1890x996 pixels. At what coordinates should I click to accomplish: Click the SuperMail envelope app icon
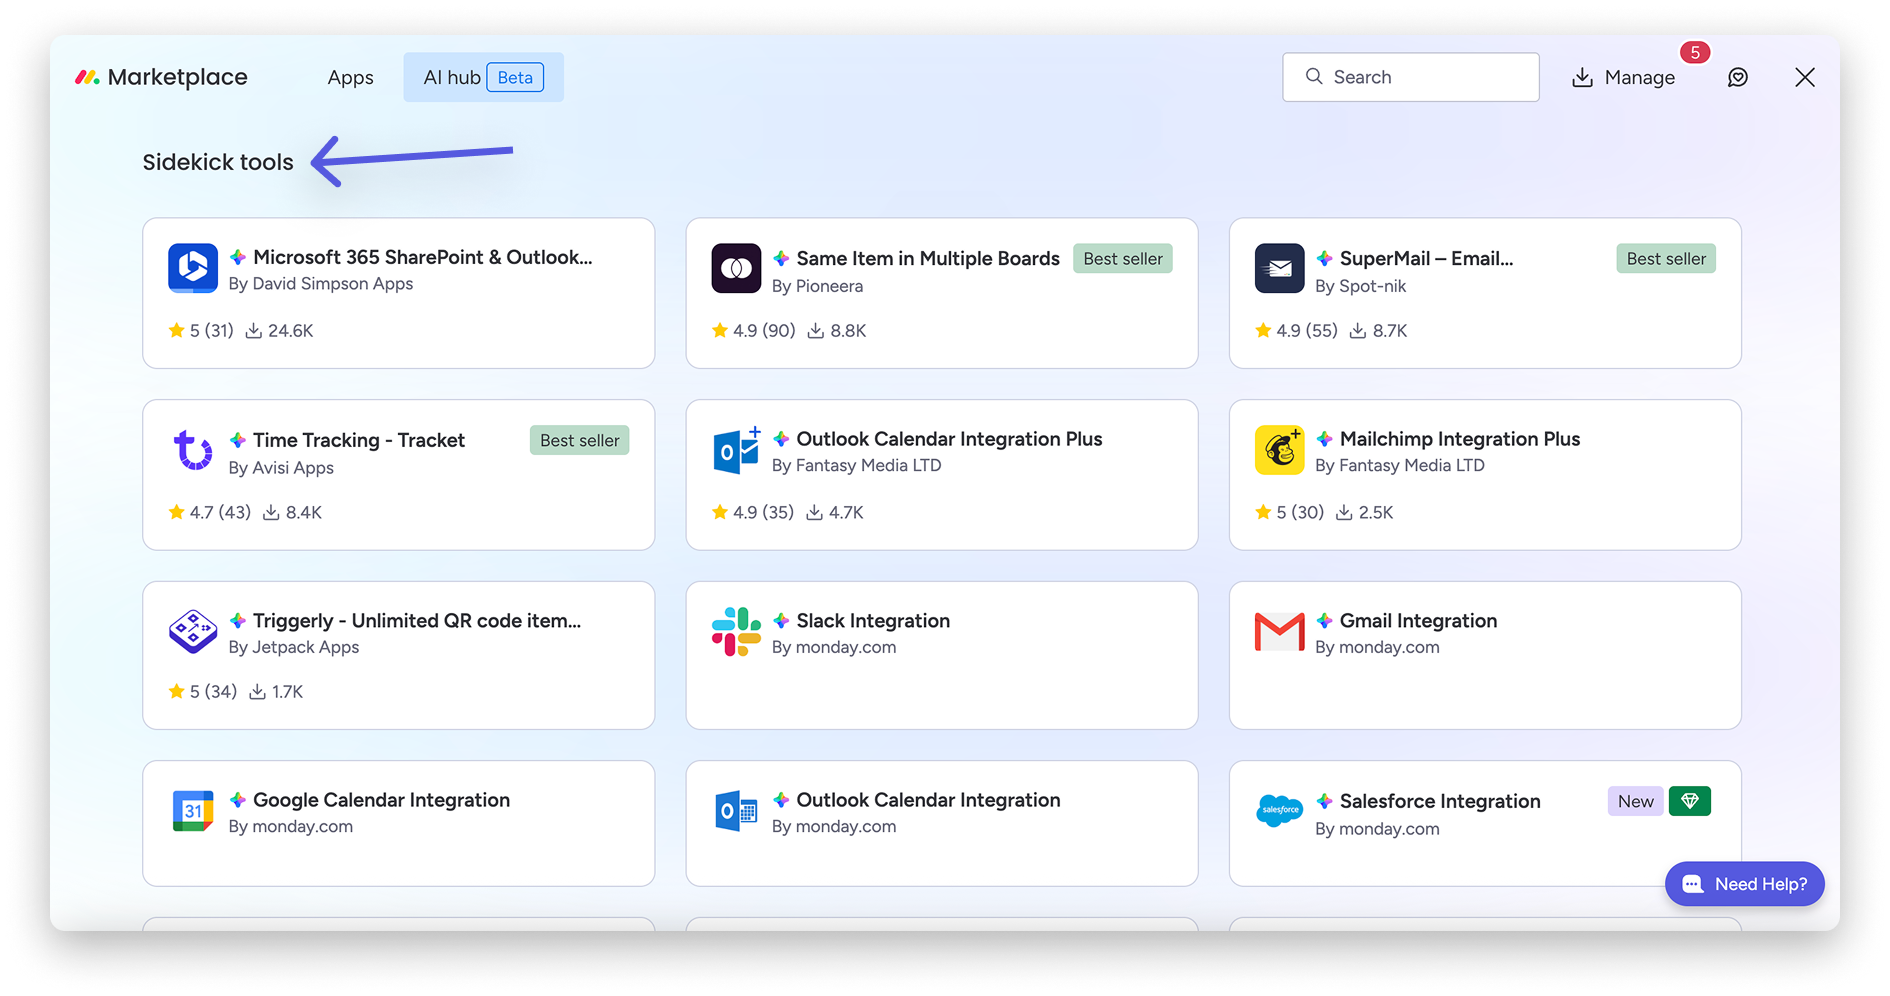coord(1280,268)
